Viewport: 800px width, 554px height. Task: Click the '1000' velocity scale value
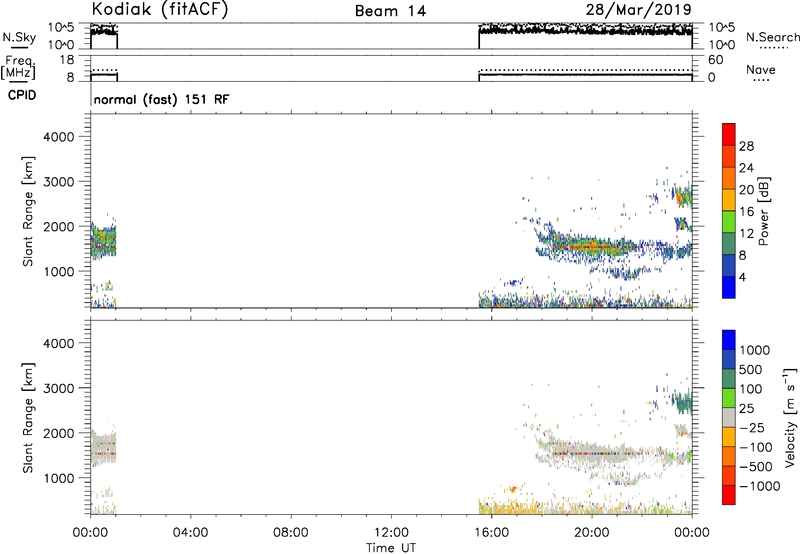(x=755, y=350)
